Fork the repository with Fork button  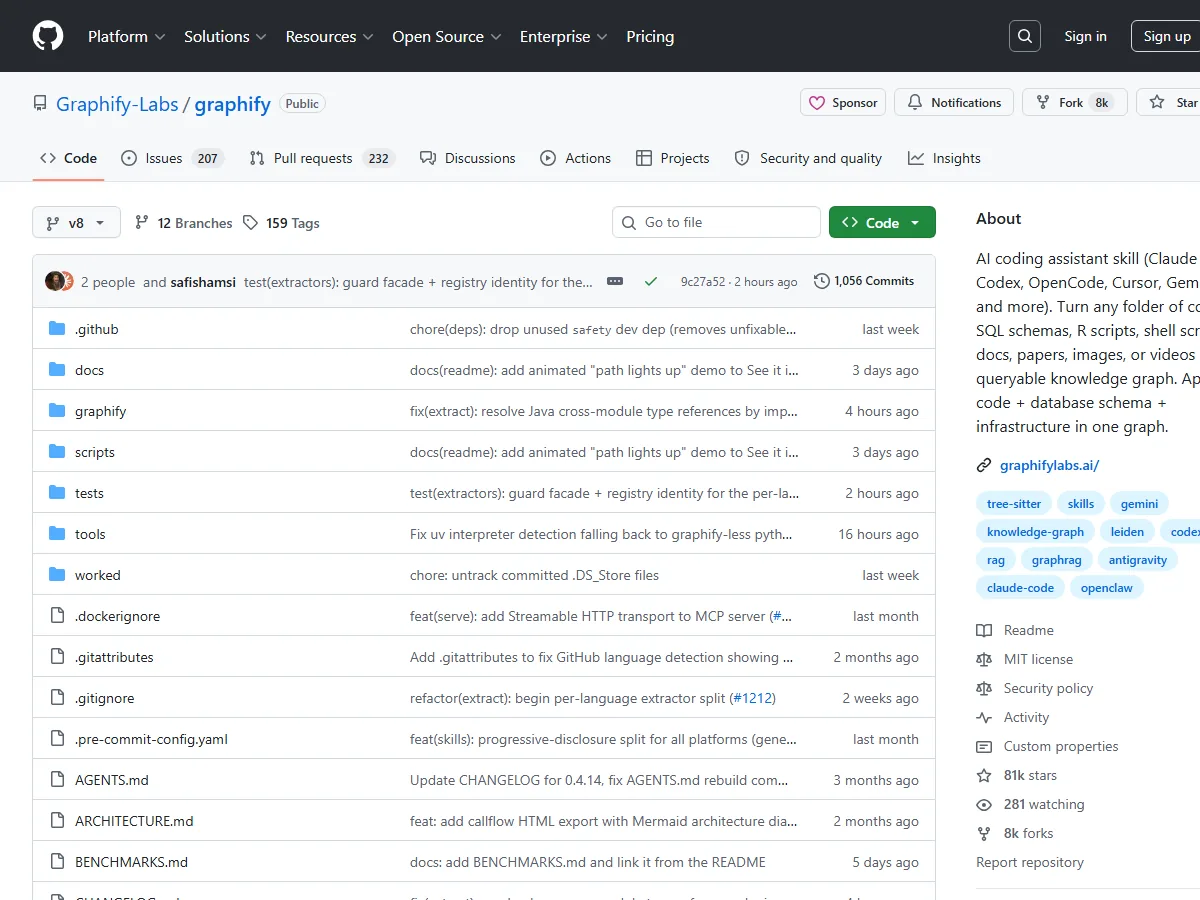pos(1075,102)
